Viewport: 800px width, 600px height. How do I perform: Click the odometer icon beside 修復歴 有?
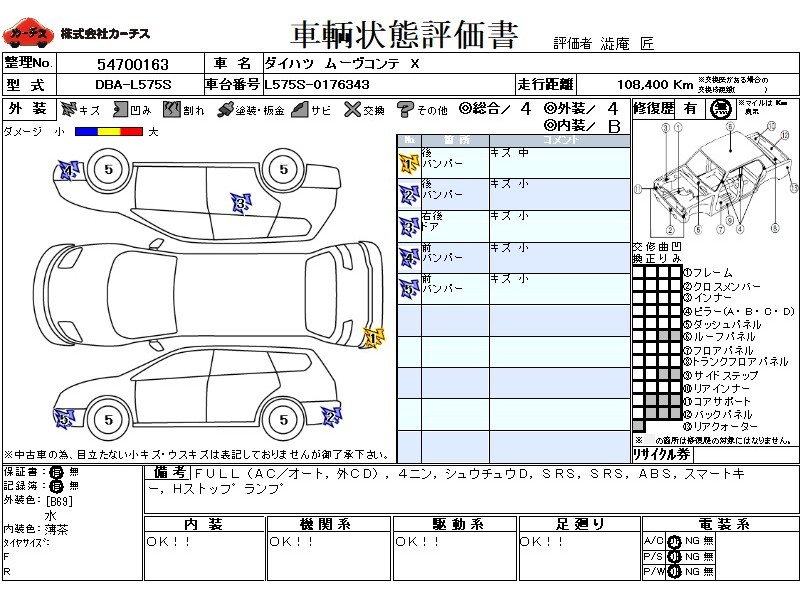pos(720,109)
